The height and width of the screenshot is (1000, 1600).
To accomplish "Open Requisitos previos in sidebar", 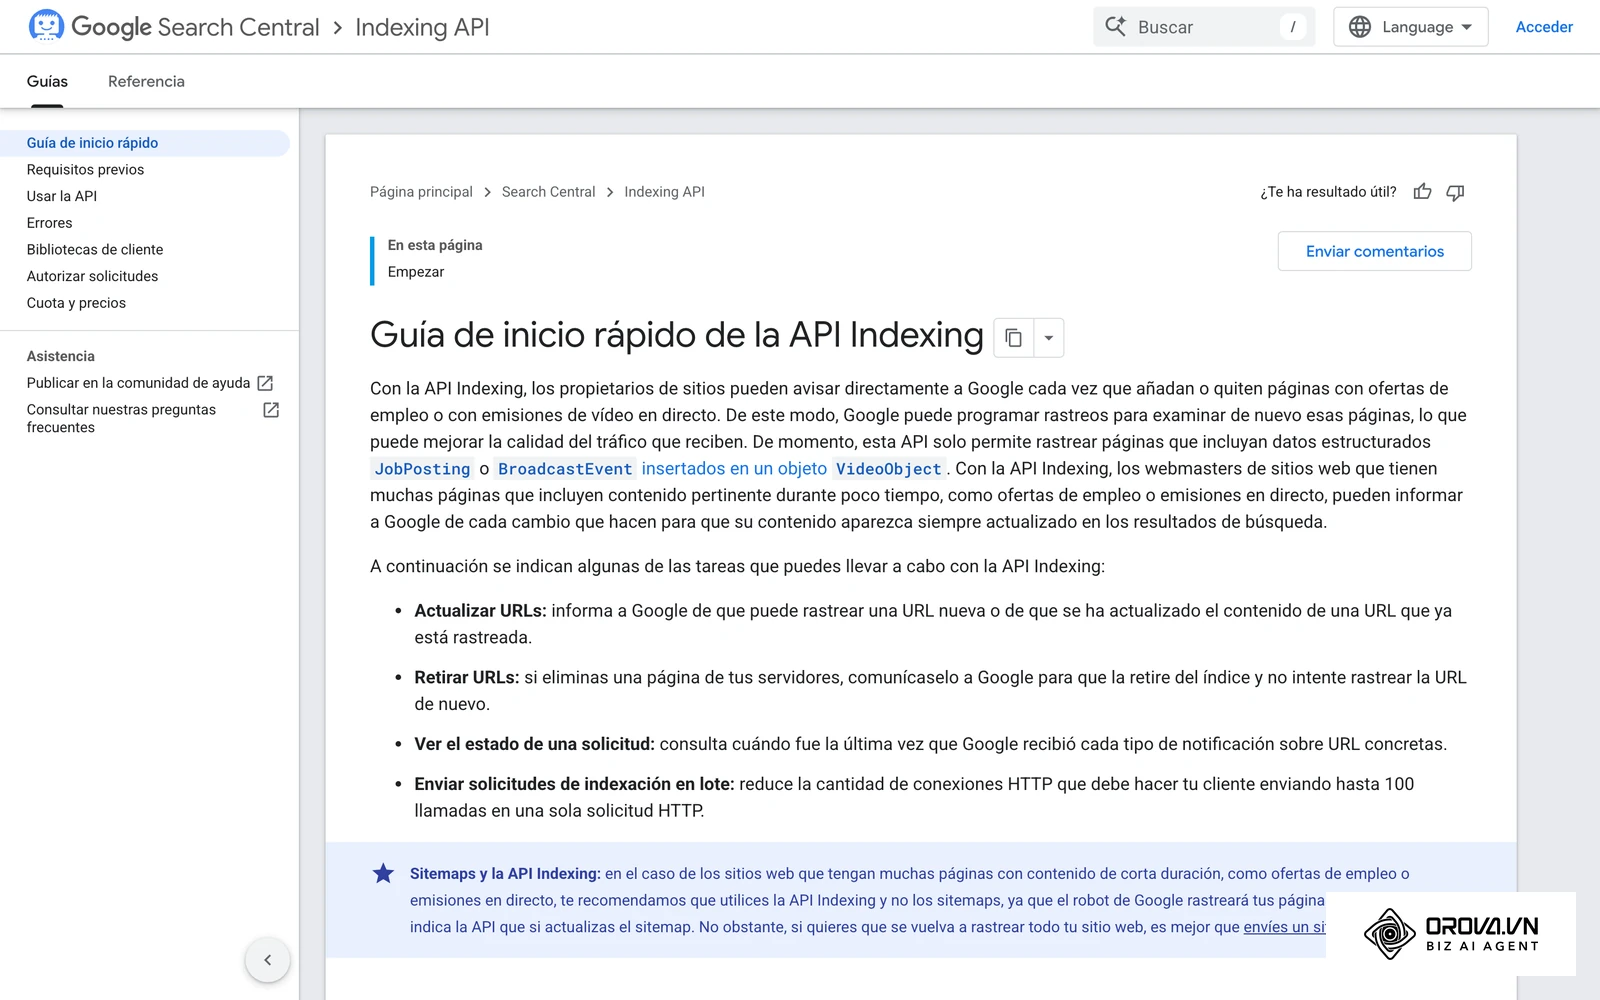I will point(85,170).
